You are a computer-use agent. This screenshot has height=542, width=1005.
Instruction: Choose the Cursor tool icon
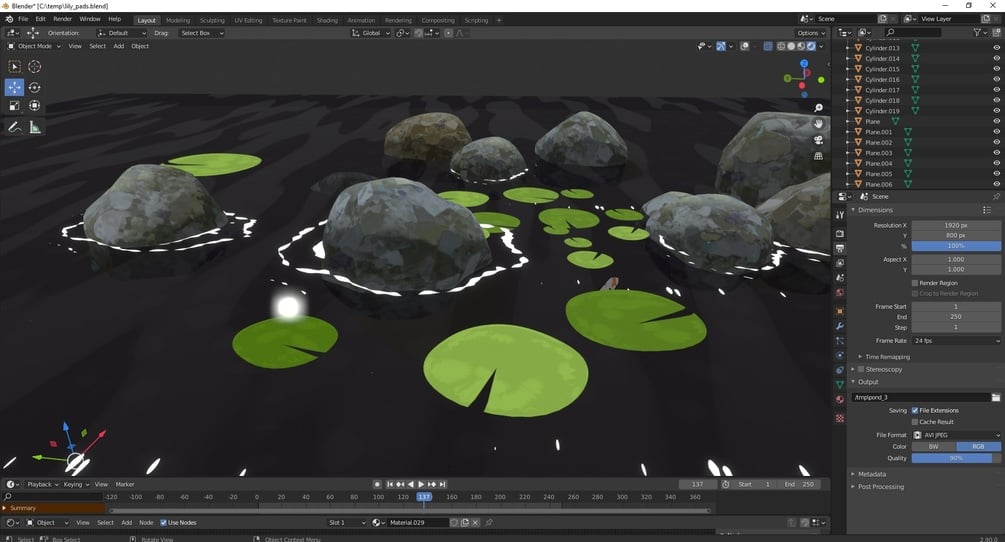point(35,66)
